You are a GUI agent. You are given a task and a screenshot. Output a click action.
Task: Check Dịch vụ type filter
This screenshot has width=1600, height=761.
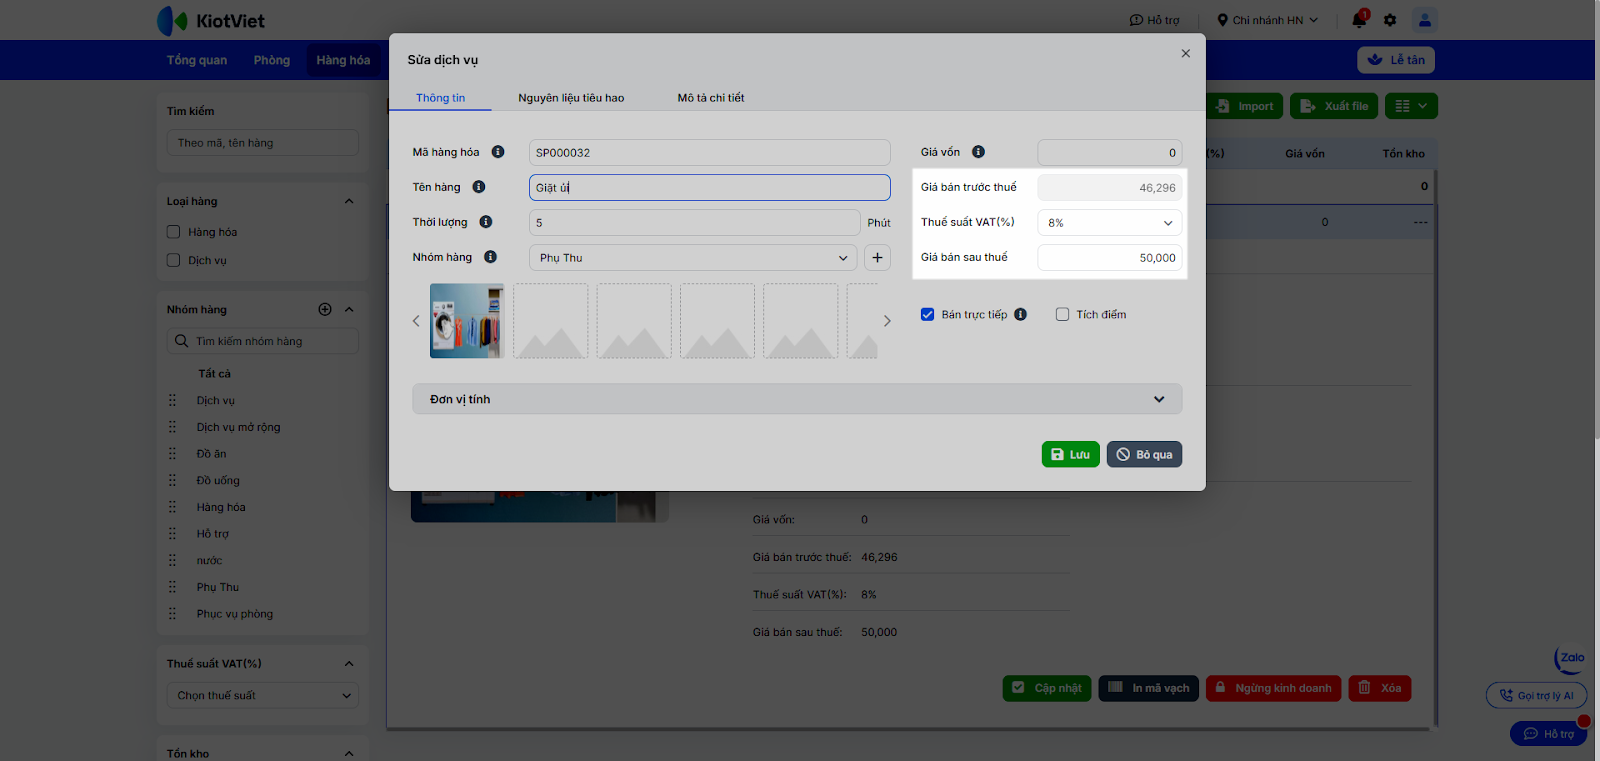point(173,260)
